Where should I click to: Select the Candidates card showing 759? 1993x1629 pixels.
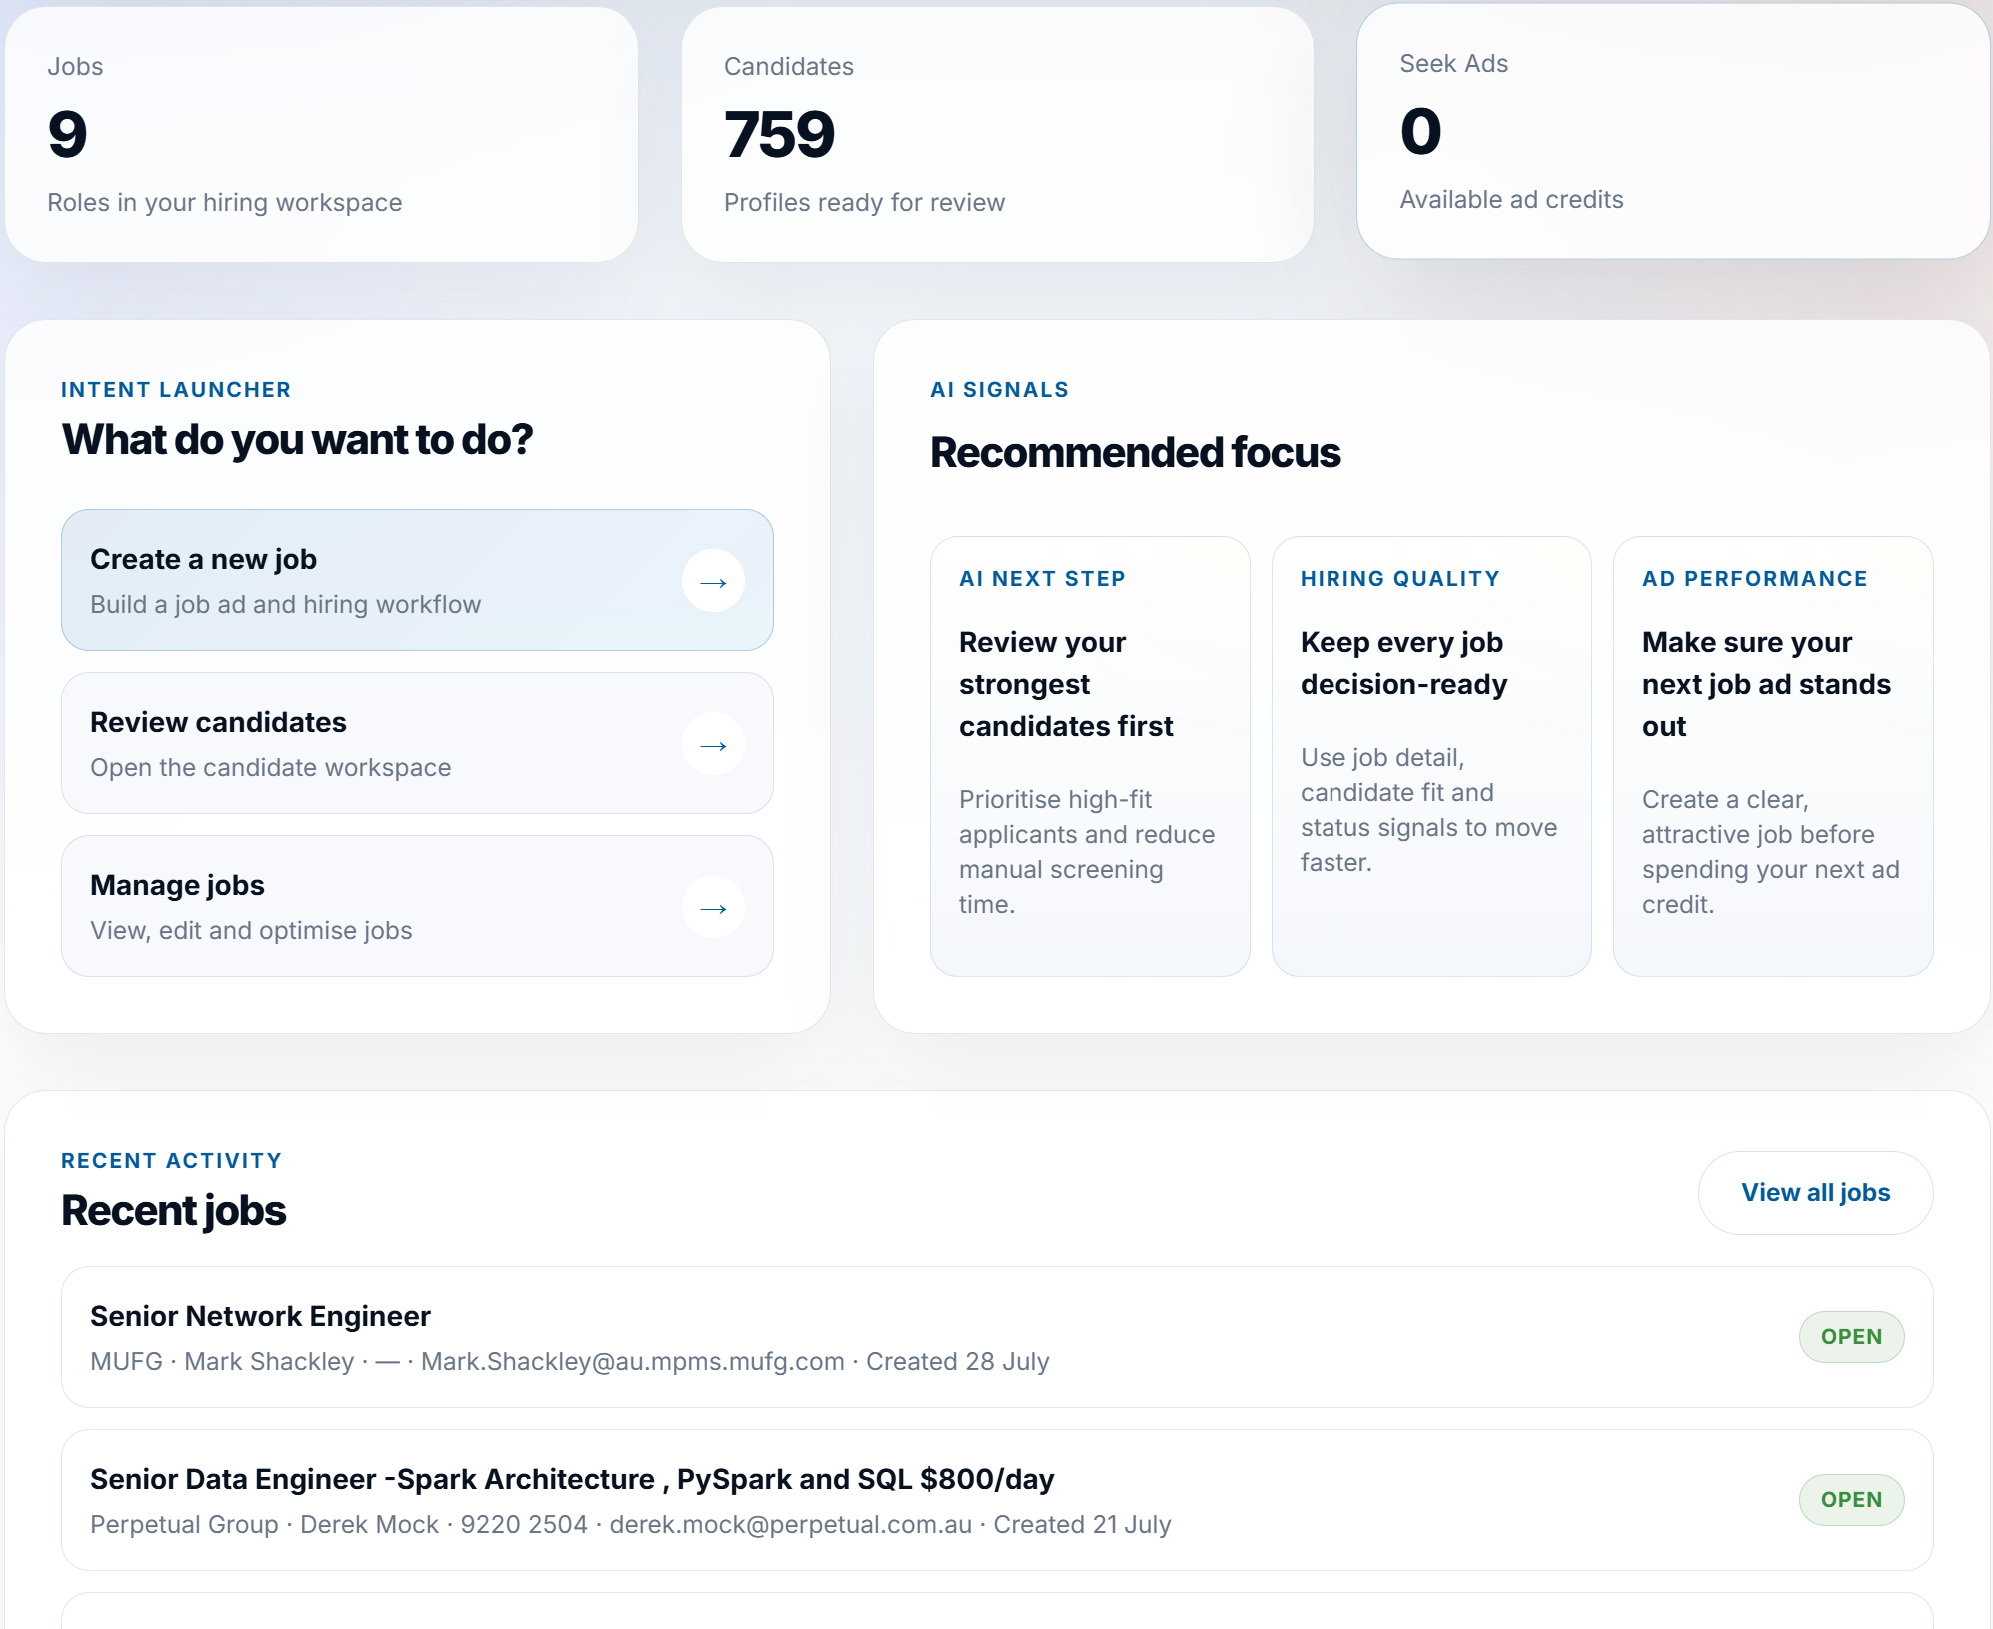click(997, 135)
